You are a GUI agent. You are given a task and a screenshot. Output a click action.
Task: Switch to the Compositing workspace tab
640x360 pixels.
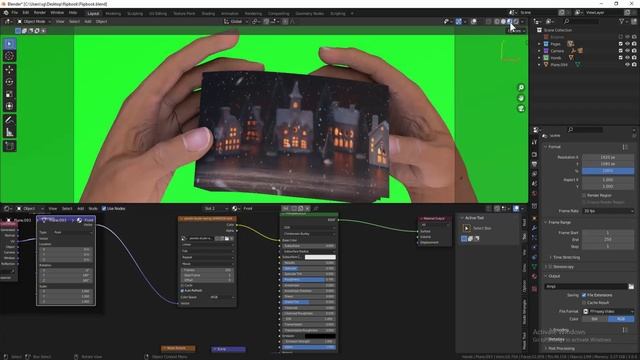pyautogui.click(x=278, y=13)
